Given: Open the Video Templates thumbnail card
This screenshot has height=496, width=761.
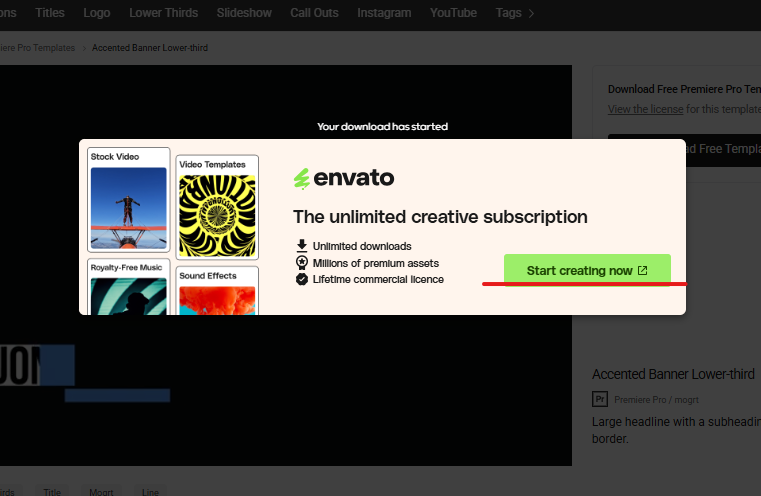Looking at the screenshot, I should coord(217,206).
